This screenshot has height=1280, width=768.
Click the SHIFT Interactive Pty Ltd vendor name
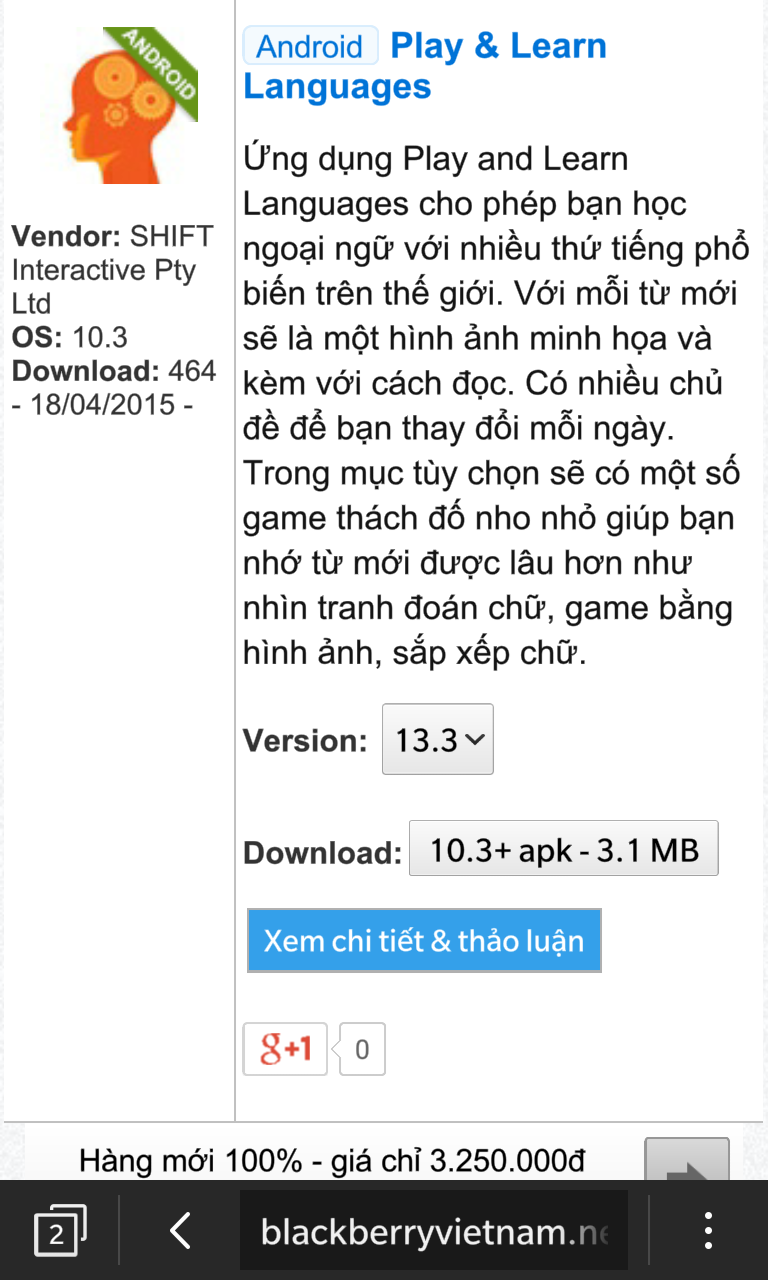112,270
